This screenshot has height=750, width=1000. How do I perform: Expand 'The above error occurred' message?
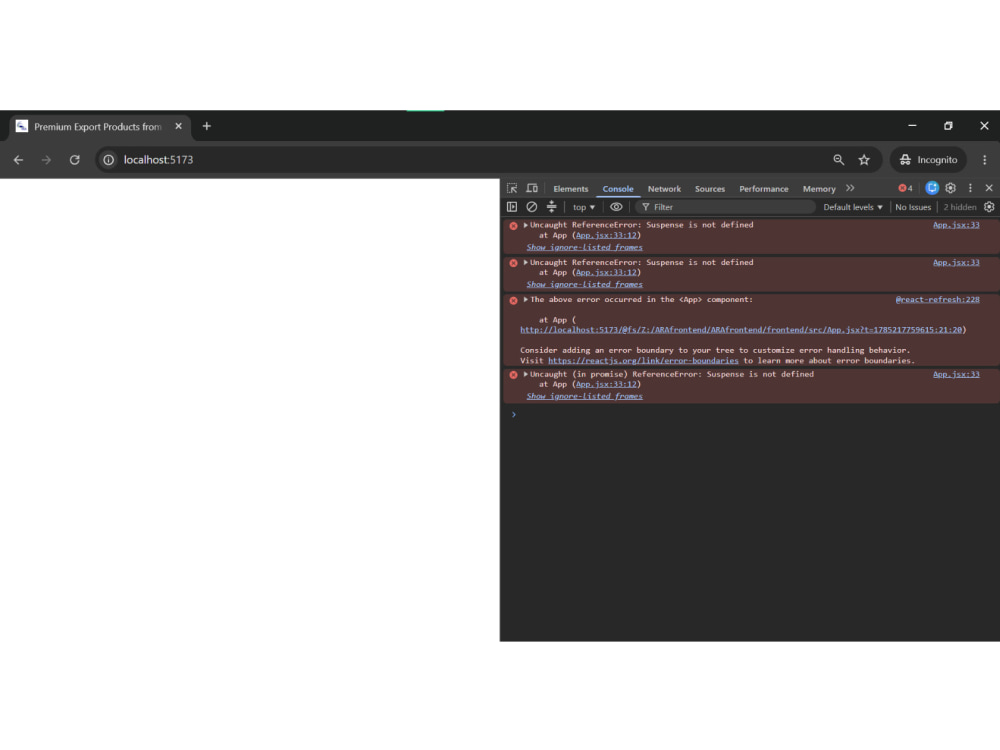pos(526,300)
